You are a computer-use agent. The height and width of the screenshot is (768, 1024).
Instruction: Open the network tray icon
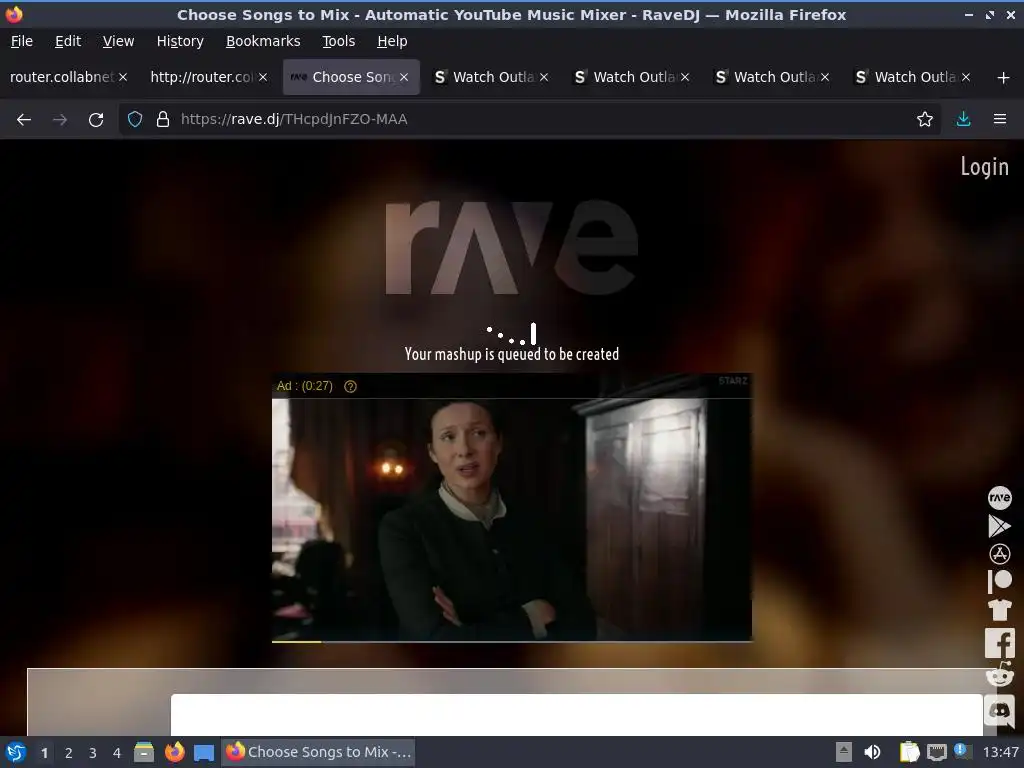coord(936,752)
